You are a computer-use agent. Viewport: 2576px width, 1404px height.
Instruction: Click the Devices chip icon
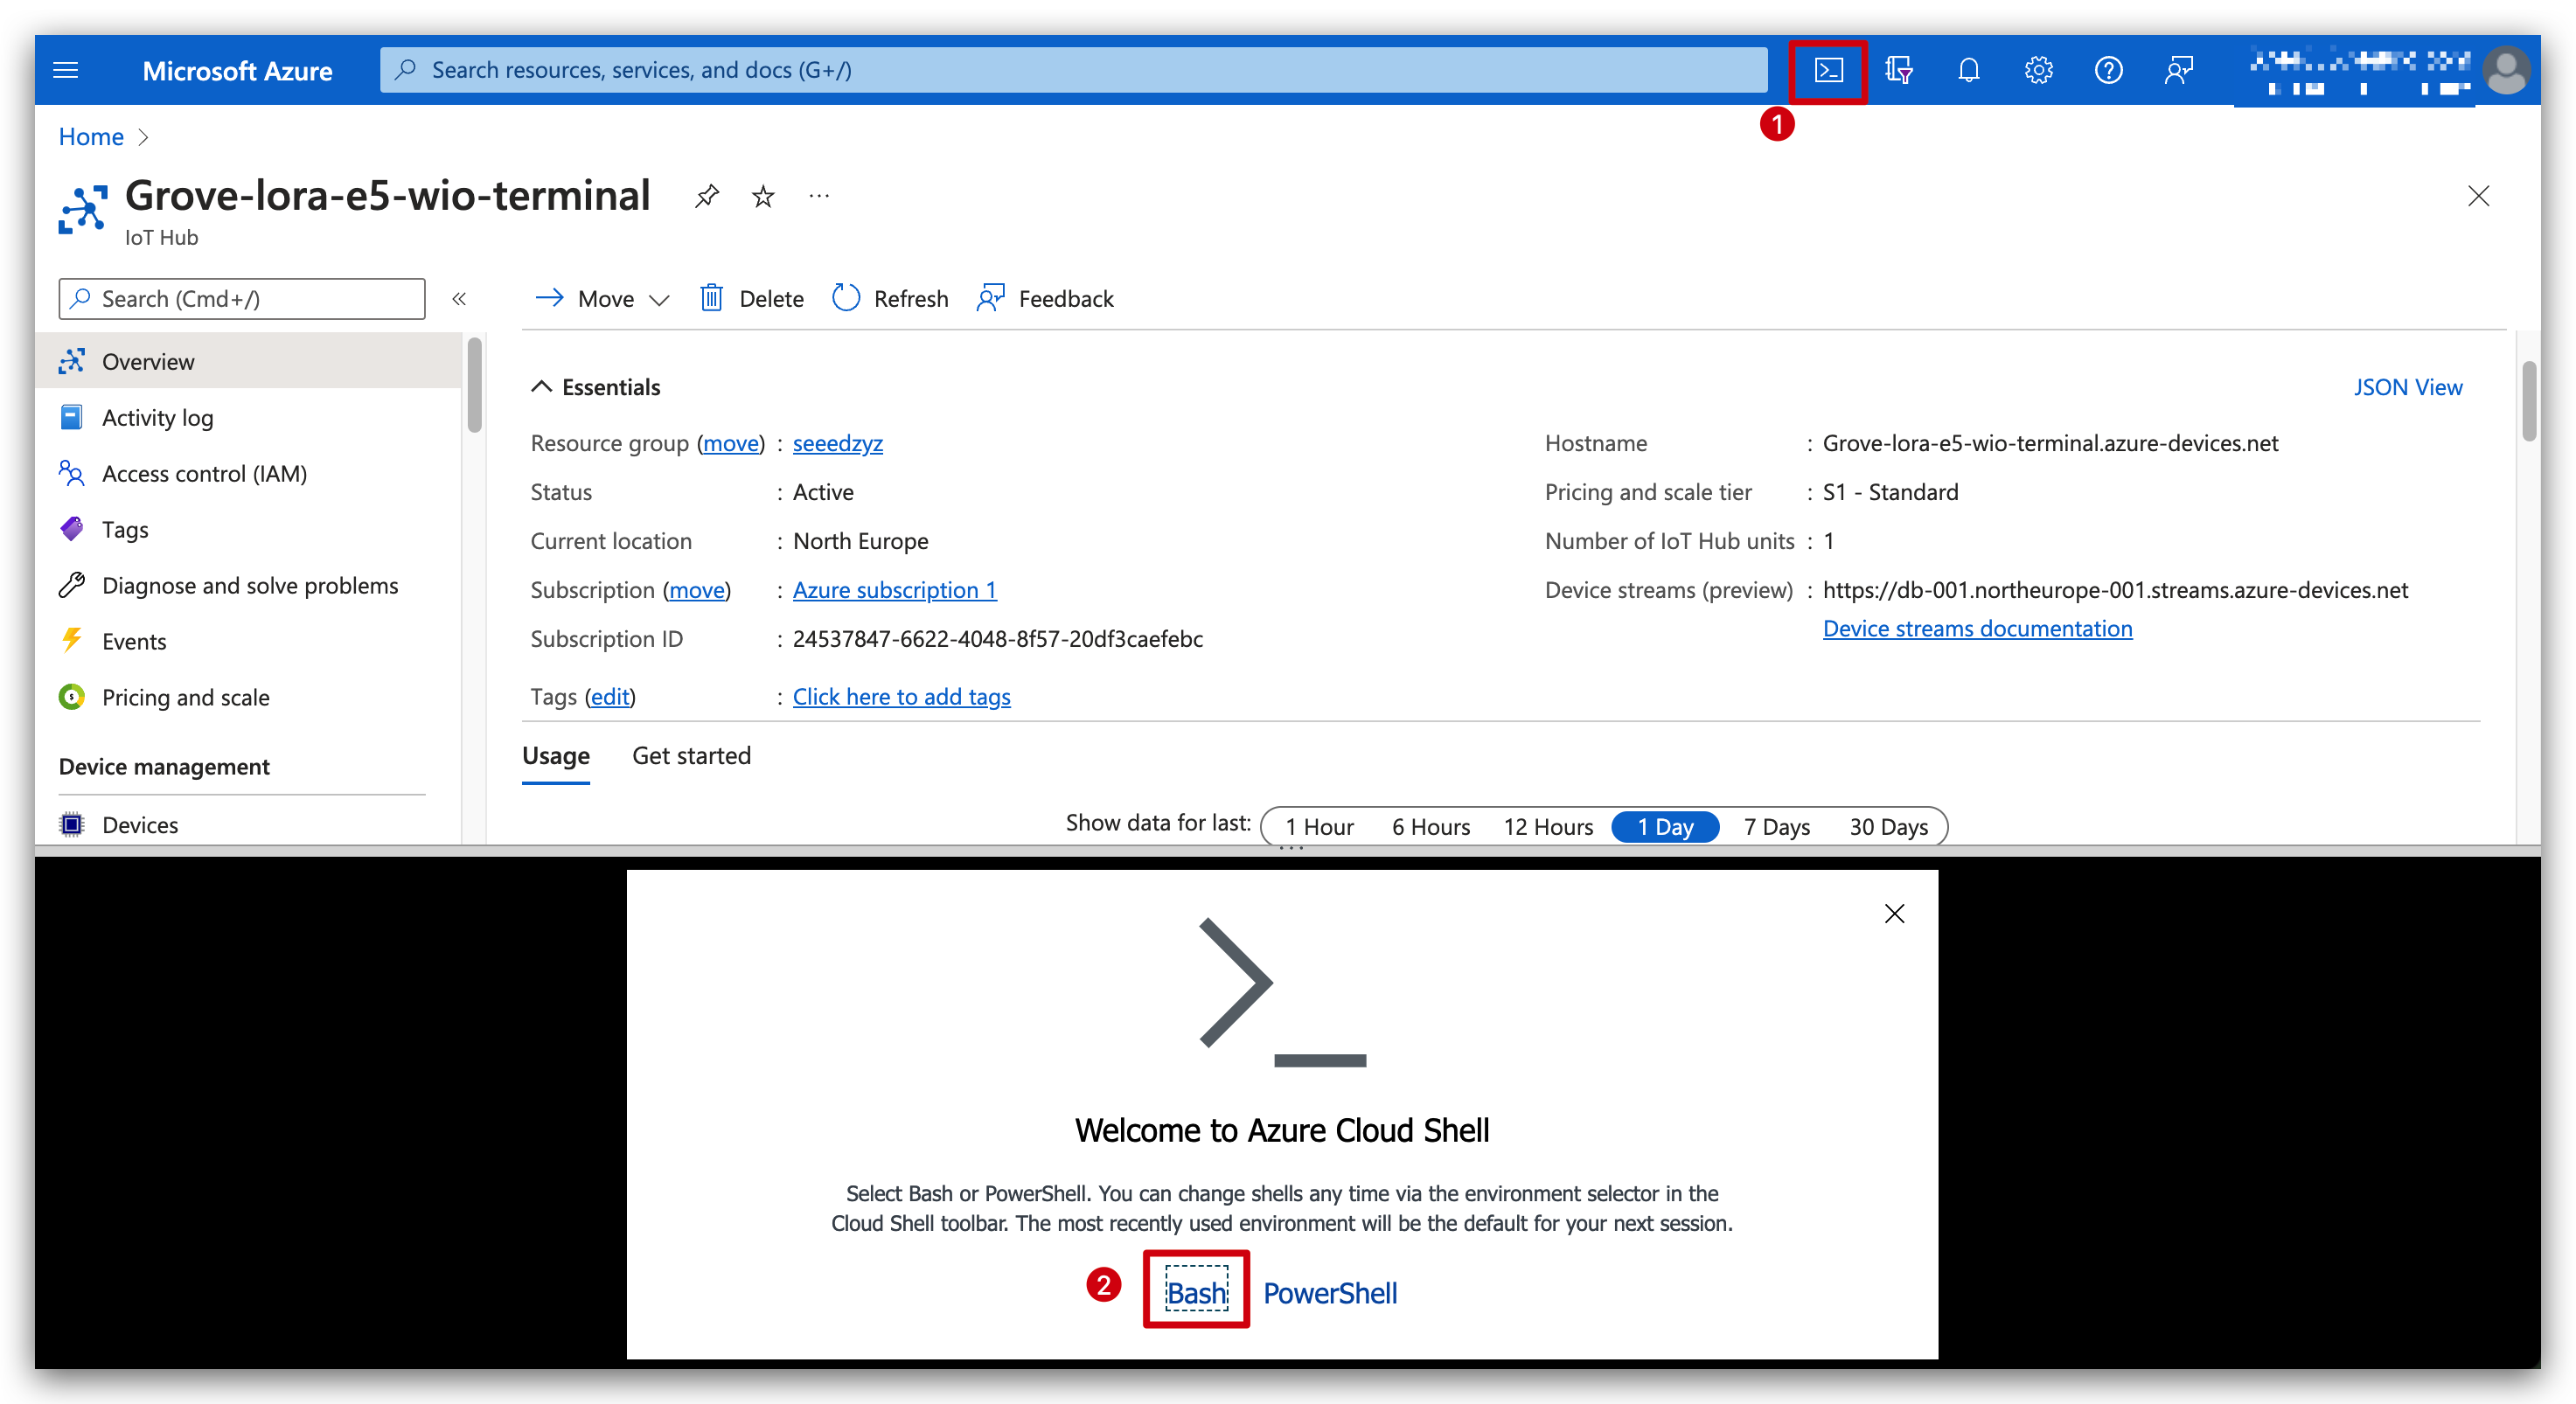coord(72,825)
